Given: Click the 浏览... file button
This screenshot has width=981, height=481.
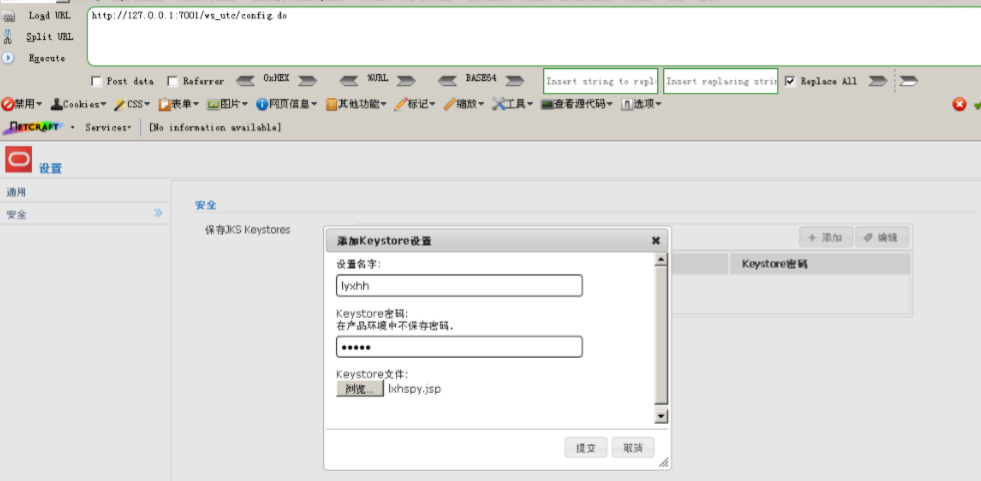Looking at the screenshot, I should [x=360, y=389].
